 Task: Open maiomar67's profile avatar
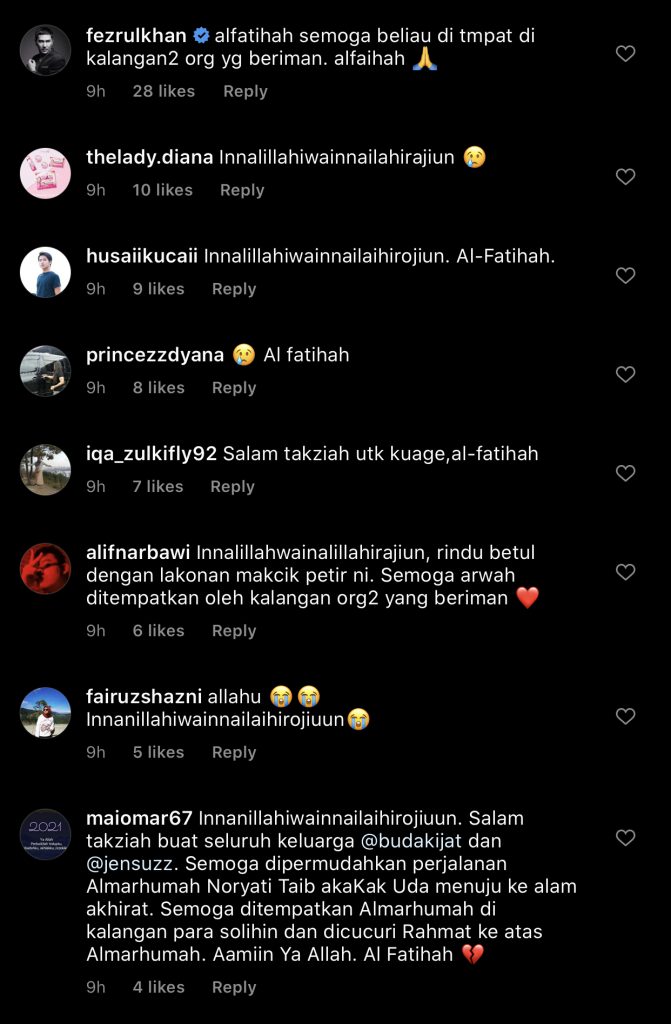click(x=45, y=834)
